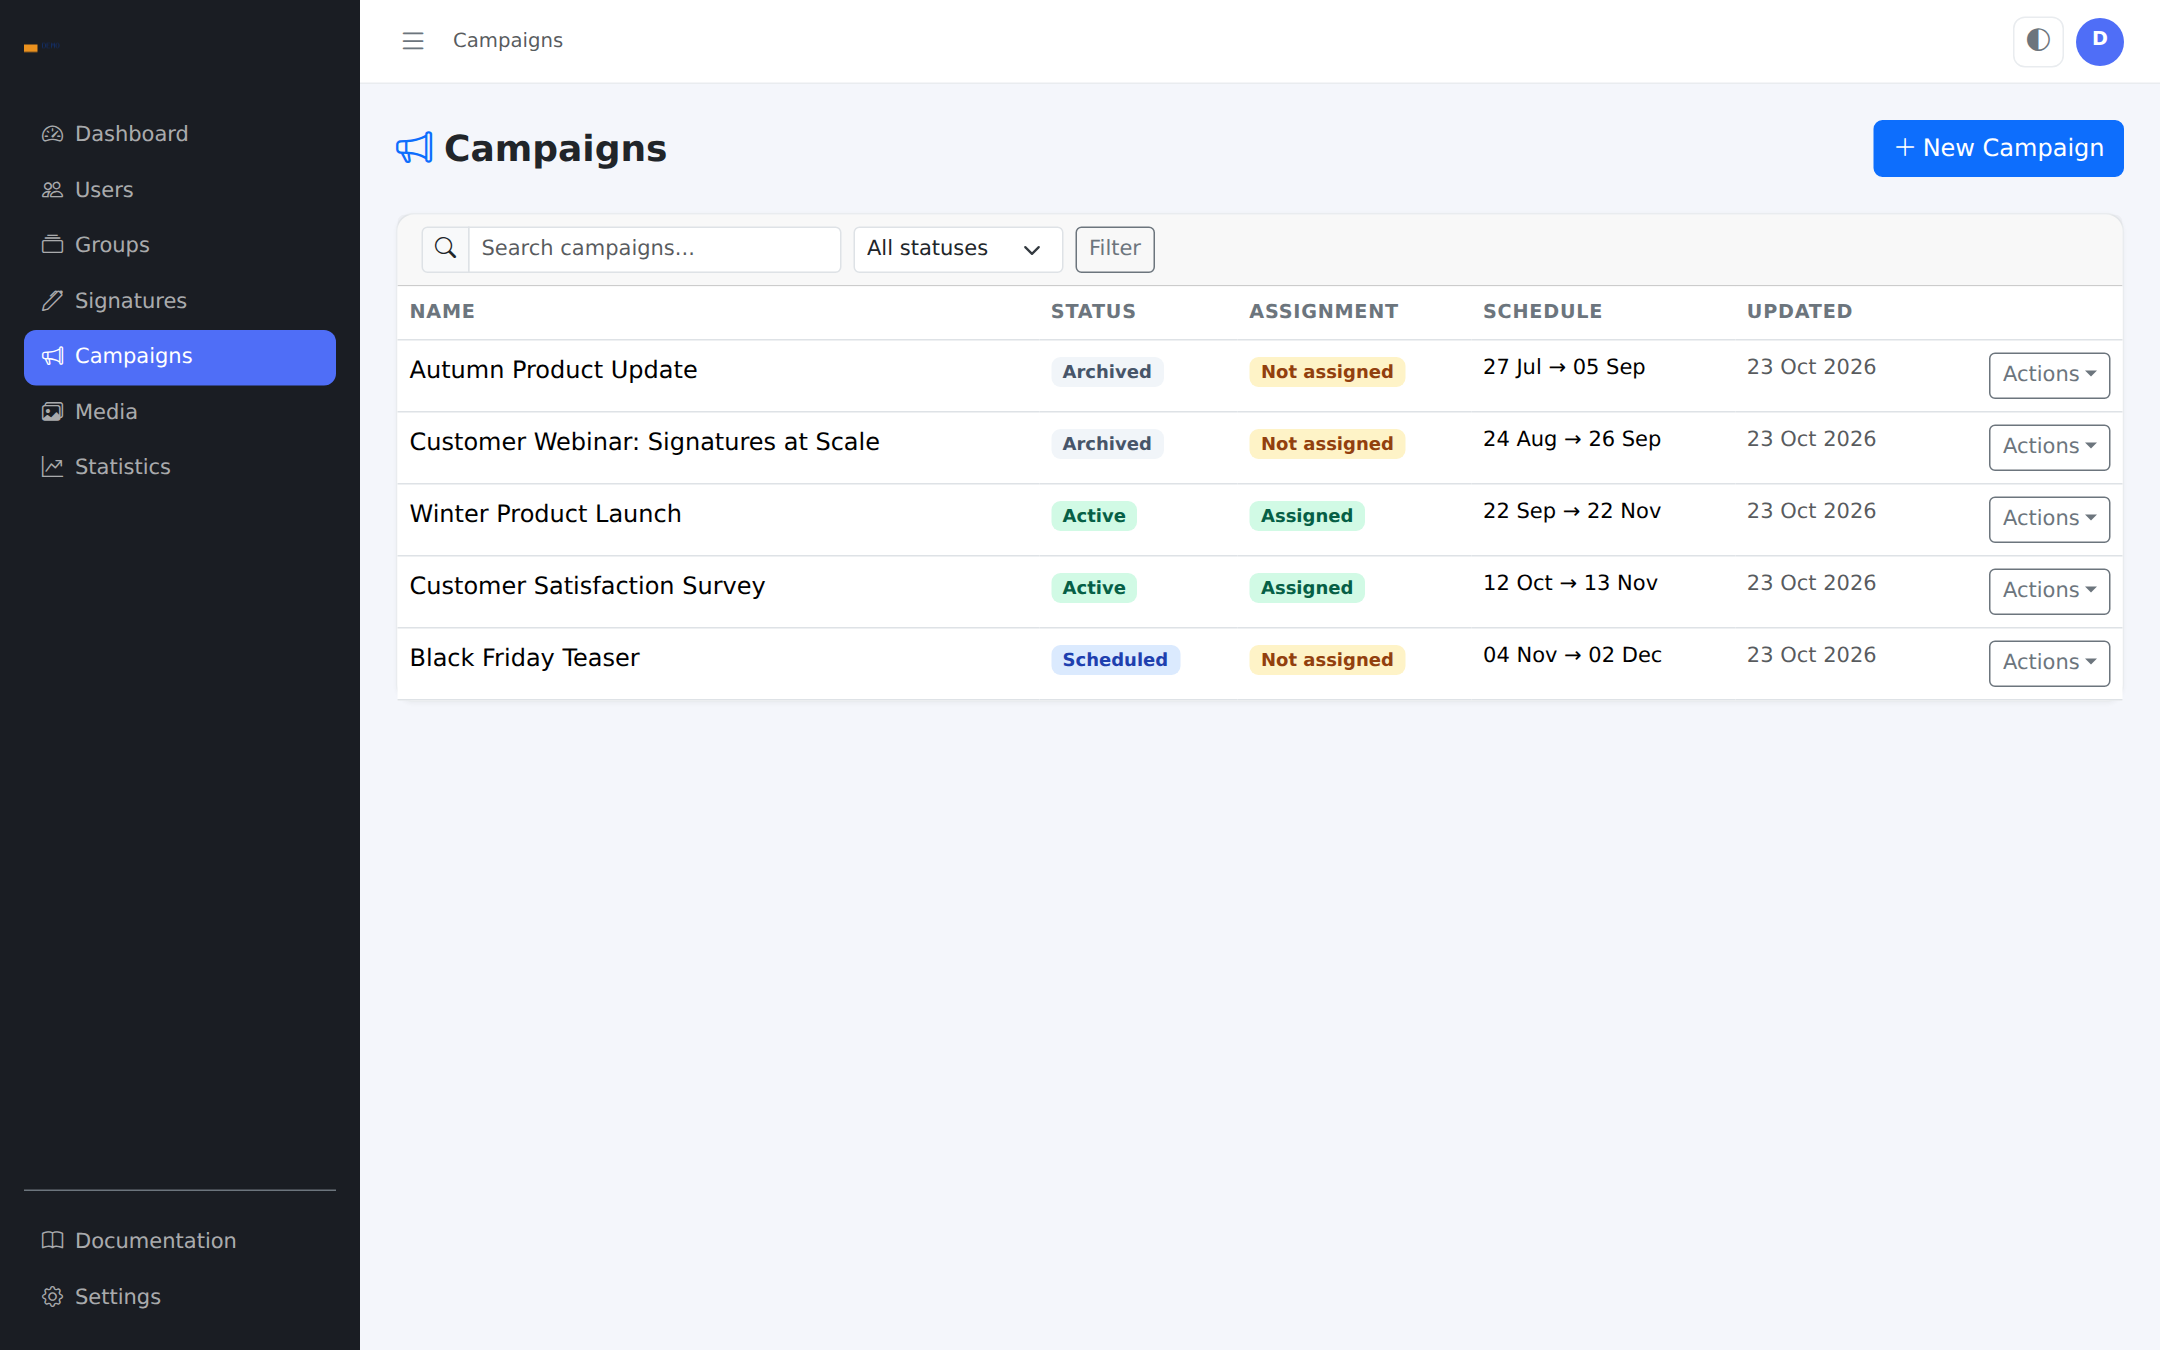Open Actions for Customer Satisfaction Survey
2160x1350 pixels.
tap(2049, 591)
